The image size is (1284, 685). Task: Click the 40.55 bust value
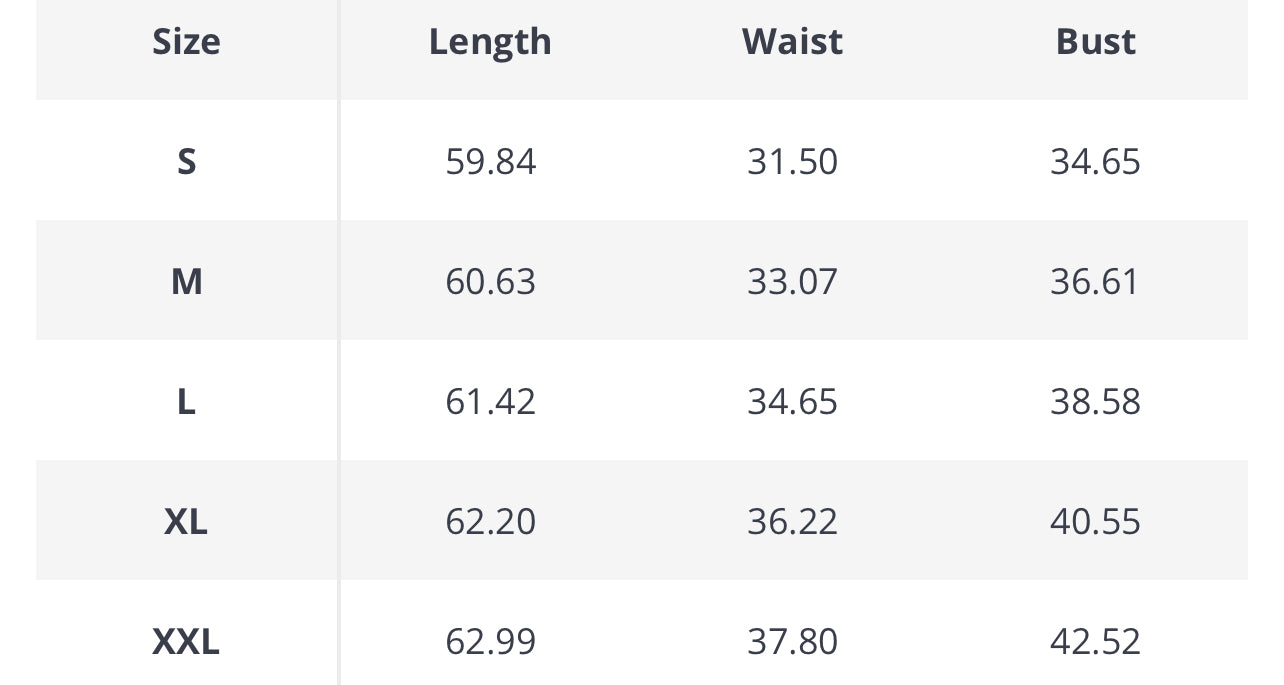pyautogui.click(x=1095, y=521)
